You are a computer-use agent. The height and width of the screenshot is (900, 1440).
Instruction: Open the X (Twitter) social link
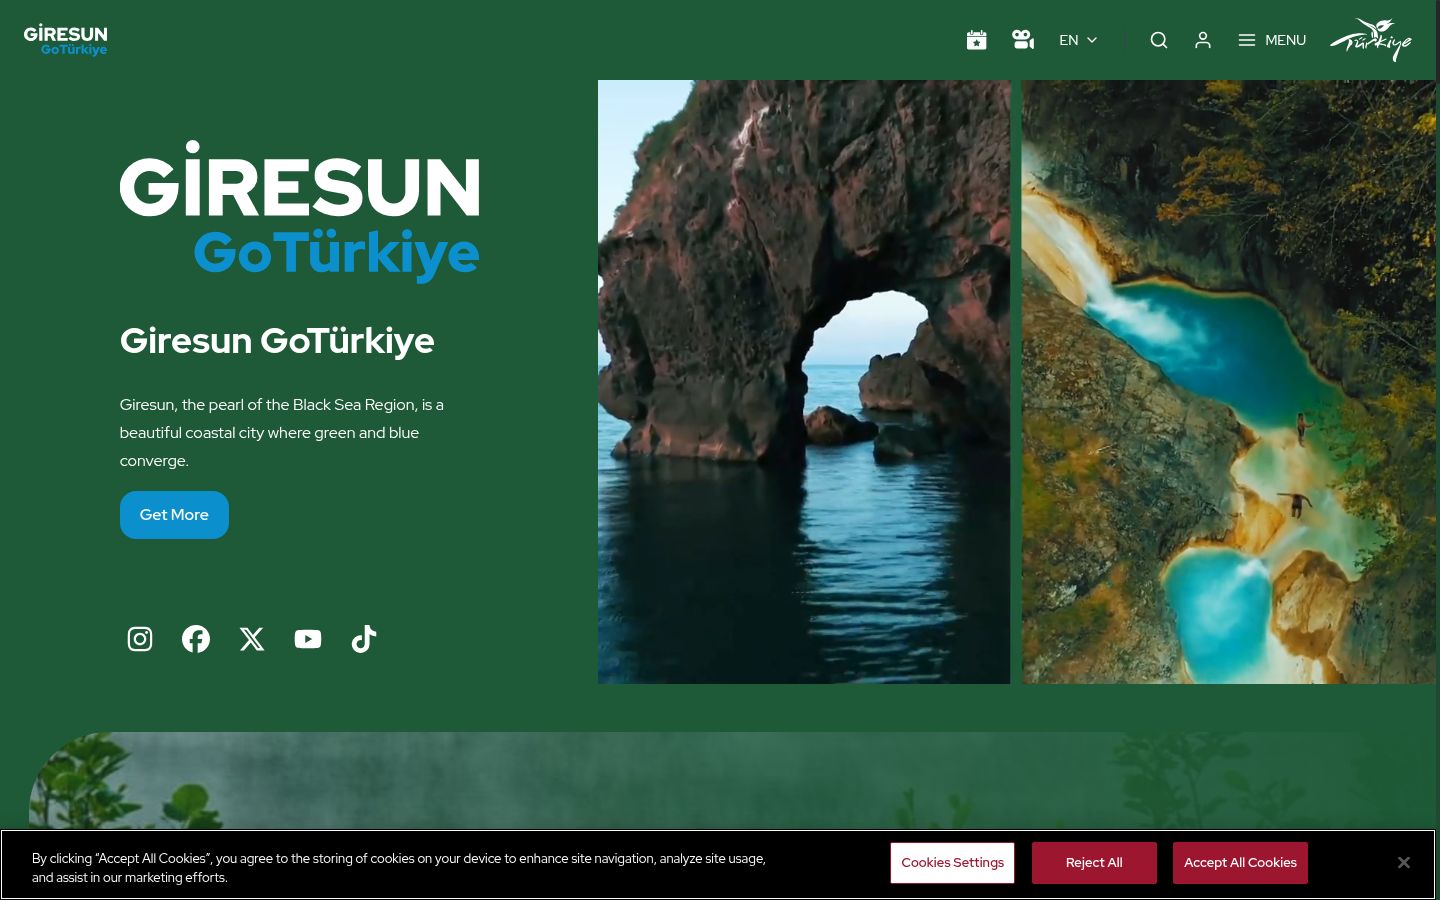coord(252,639)
